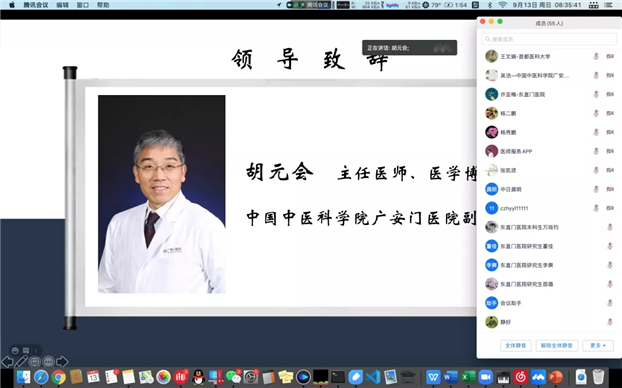Viewport: 622px width, 388px height.
Task: Click the 解除全体静音 button
Action: pyautogui.click(x=557, y=346)
